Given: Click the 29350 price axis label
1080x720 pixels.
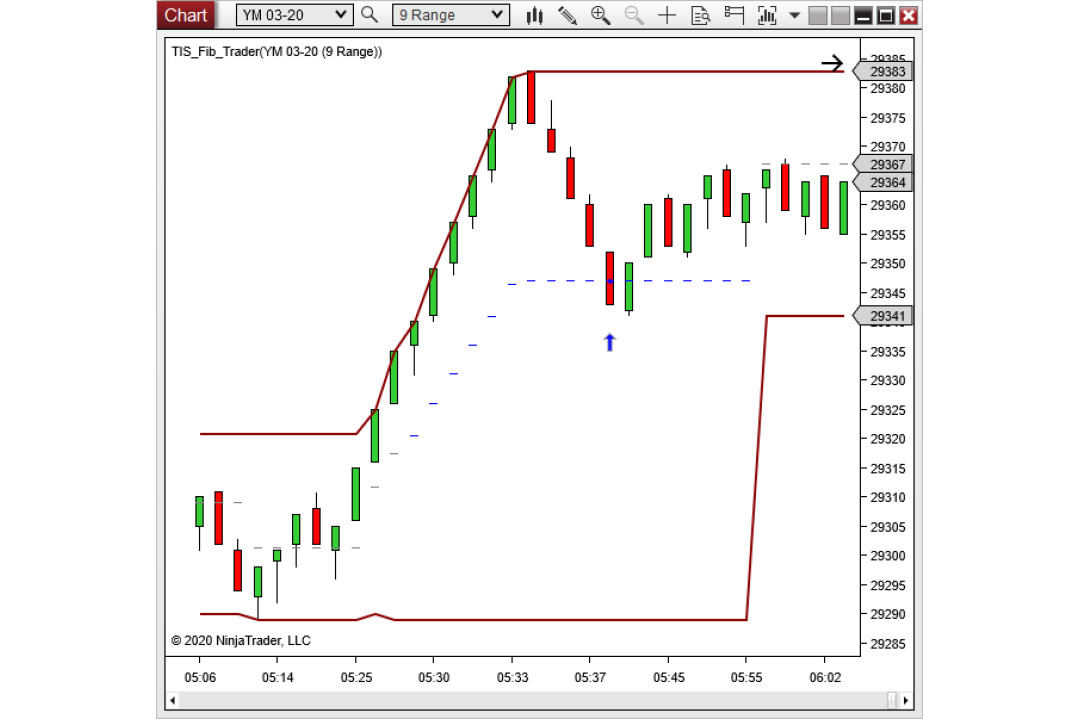Looking at the screenshot, I should tap(888, 264).
